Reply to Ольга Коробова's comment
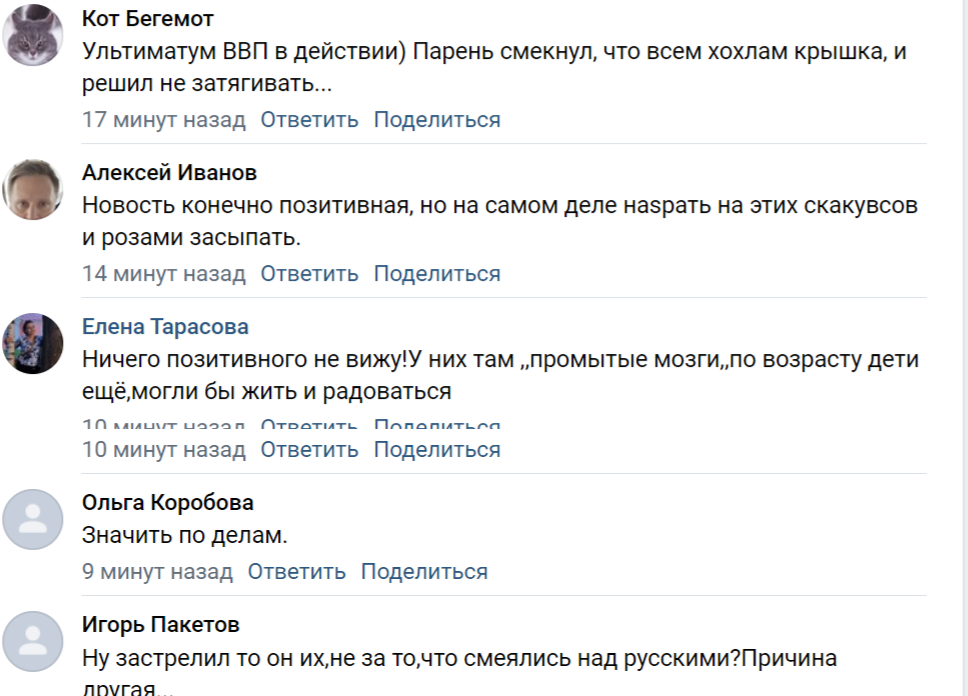The height and width of the screenshot is (696, 968). coord(297,572)
